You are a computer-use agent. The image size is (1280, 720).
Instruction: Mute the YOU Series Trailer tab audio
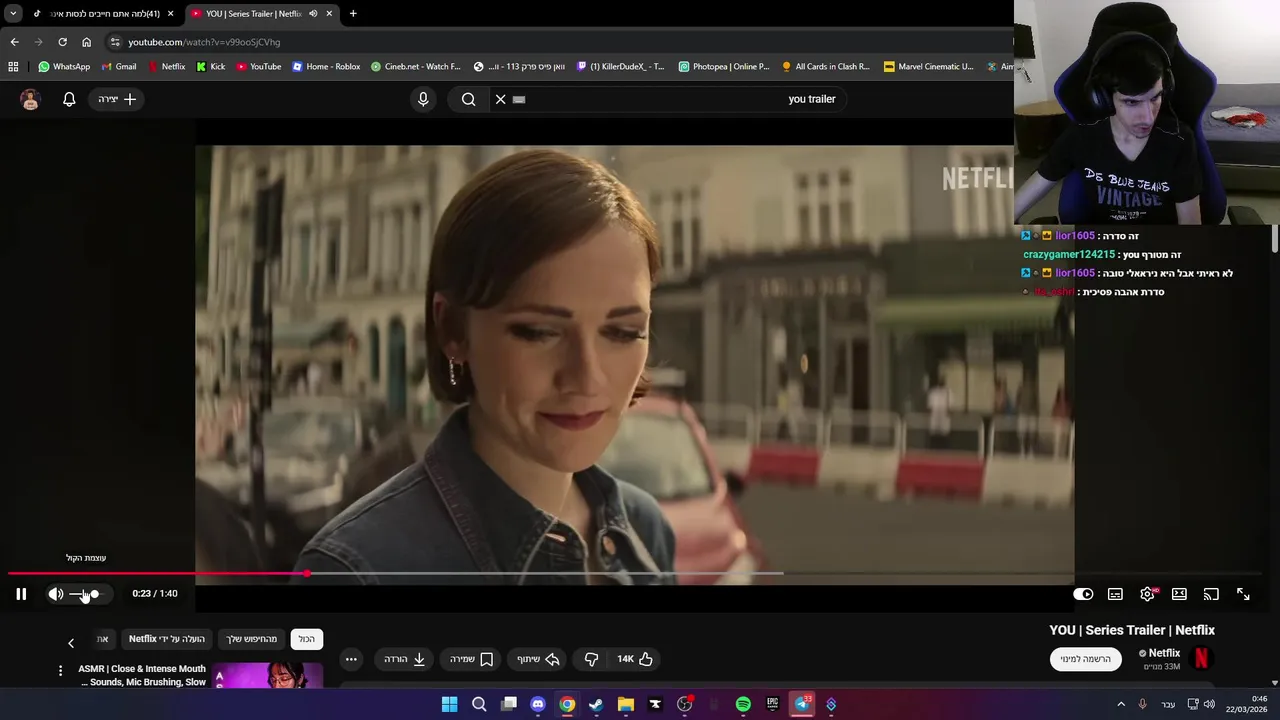[x=313, y=14]
